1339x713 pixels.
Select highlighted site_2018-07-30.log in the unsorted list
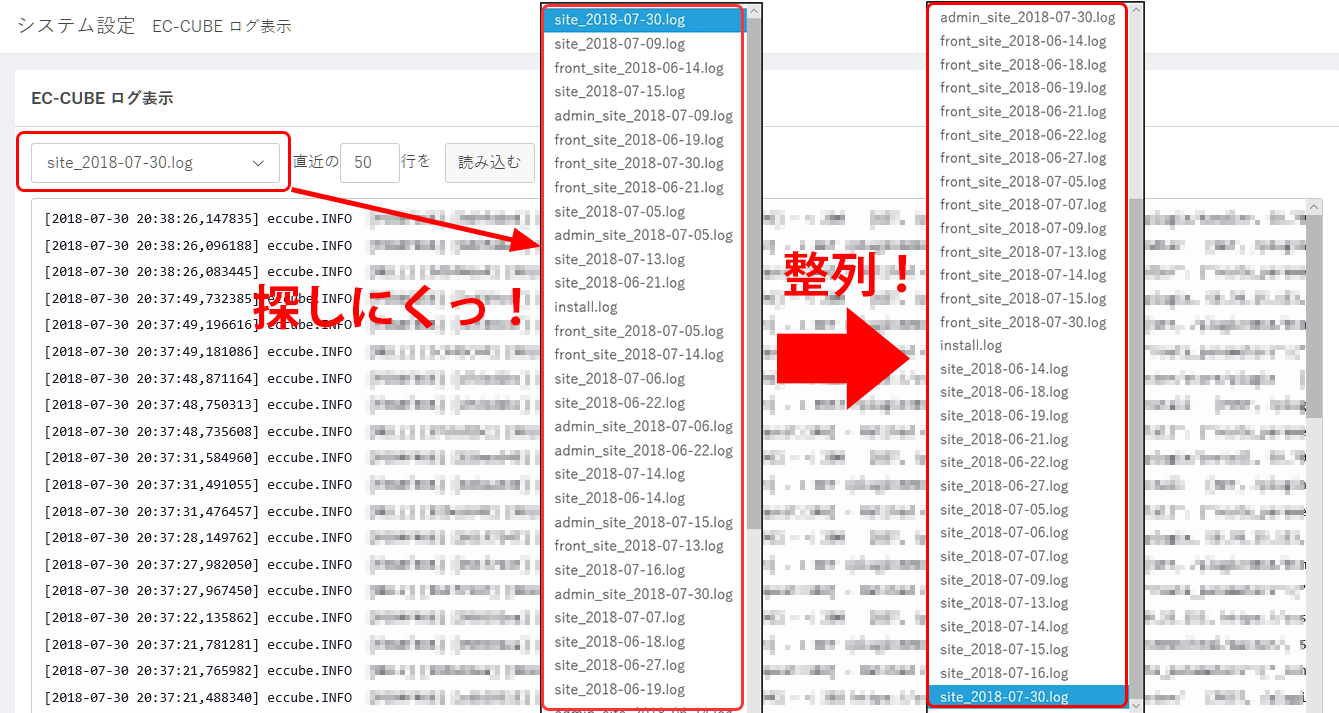[x=644, y=20]
